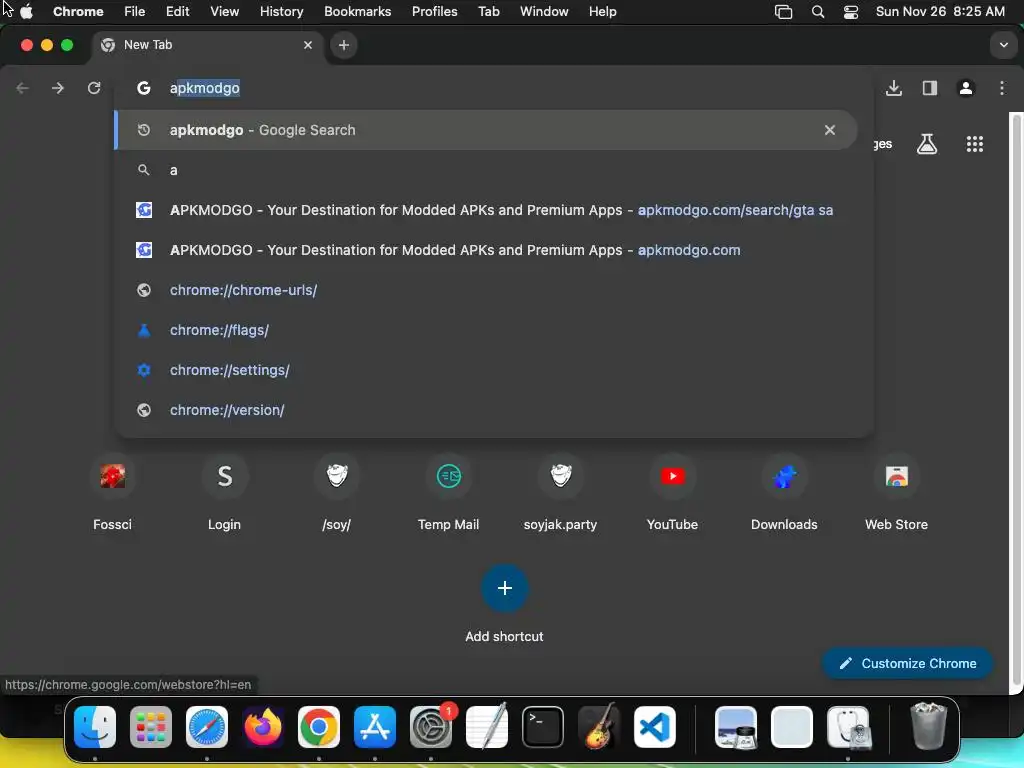The width and height of the screenshot is (1024, 768).
Task: Click the Stage Manager menu bar icon
Action: tap(784, 11)
